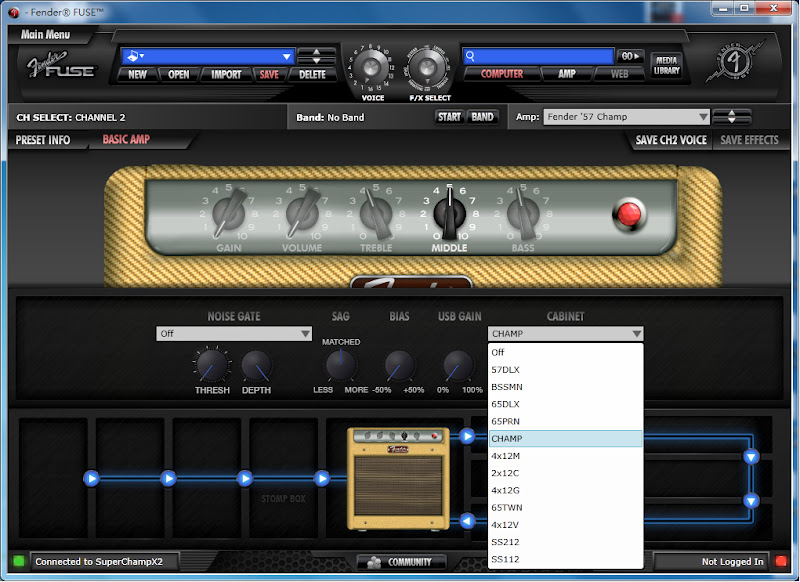Image resolution: width=800 pixels, height=582 pixels.
Task: Turn the F/X SELECT knob
Action: pos(428,68)
